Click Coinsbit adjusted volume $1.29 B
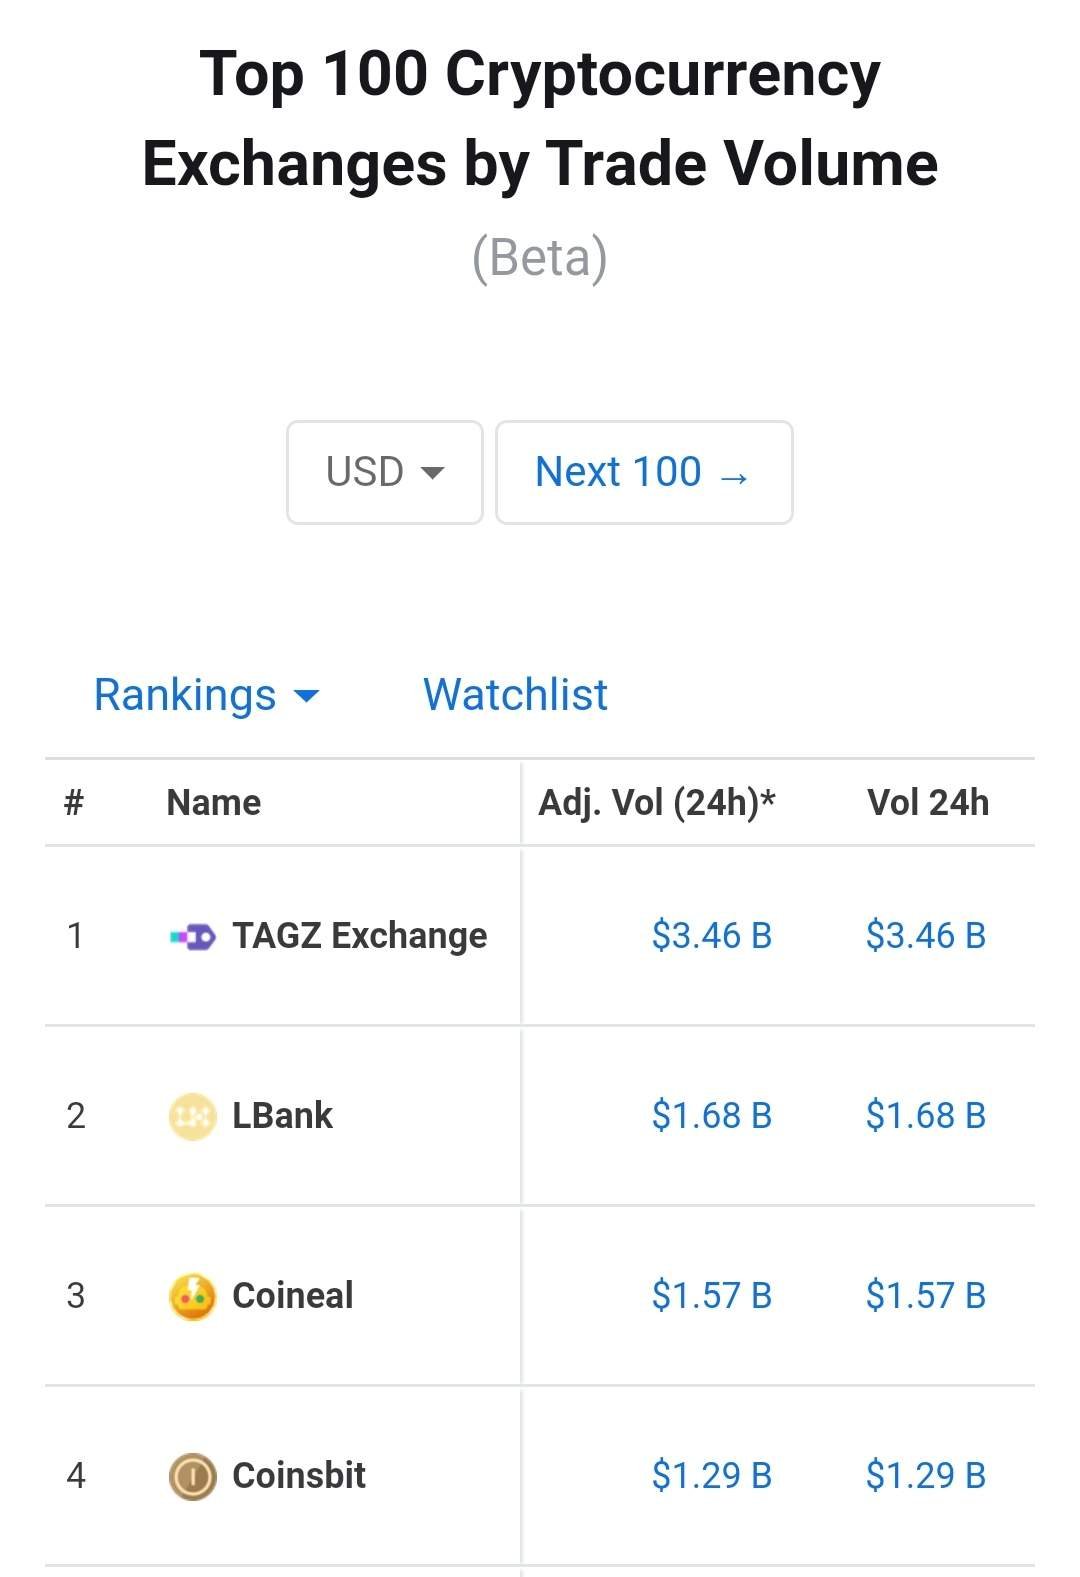 point(712,1476)
